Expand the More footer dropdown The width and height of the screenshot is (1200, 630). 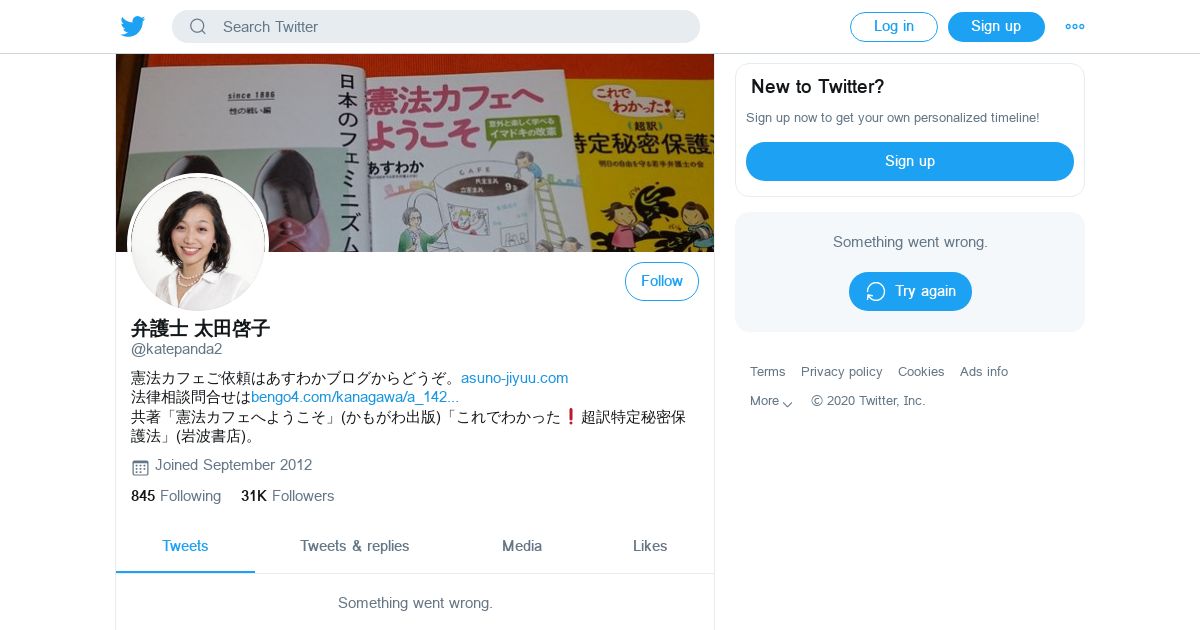click(x=771, y=401)
